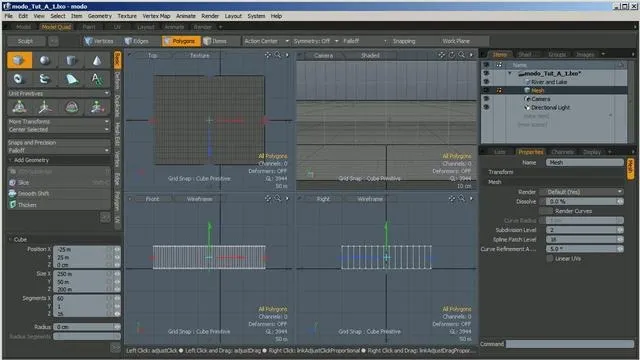Click the Snapping button
Image resolution: width=640 pixels, height=360 pixels.
pyautogui.click(x=404, y=41)
